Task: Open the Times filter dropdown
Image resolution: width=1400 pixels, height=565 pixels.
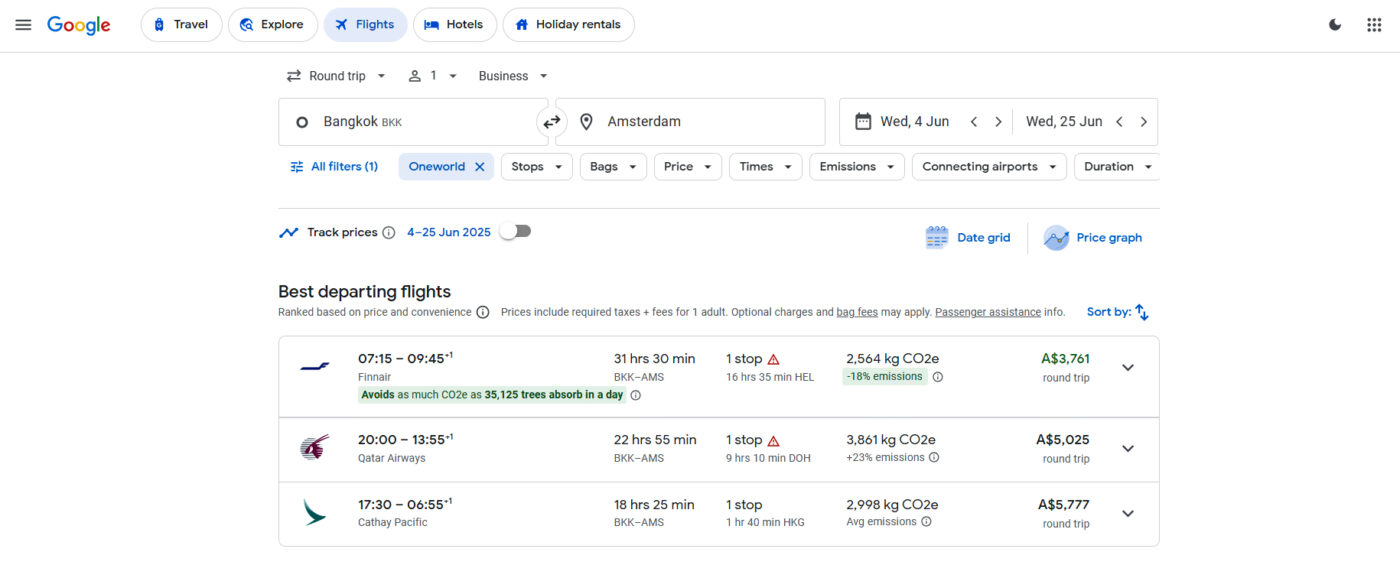Action: click(766, 167)
